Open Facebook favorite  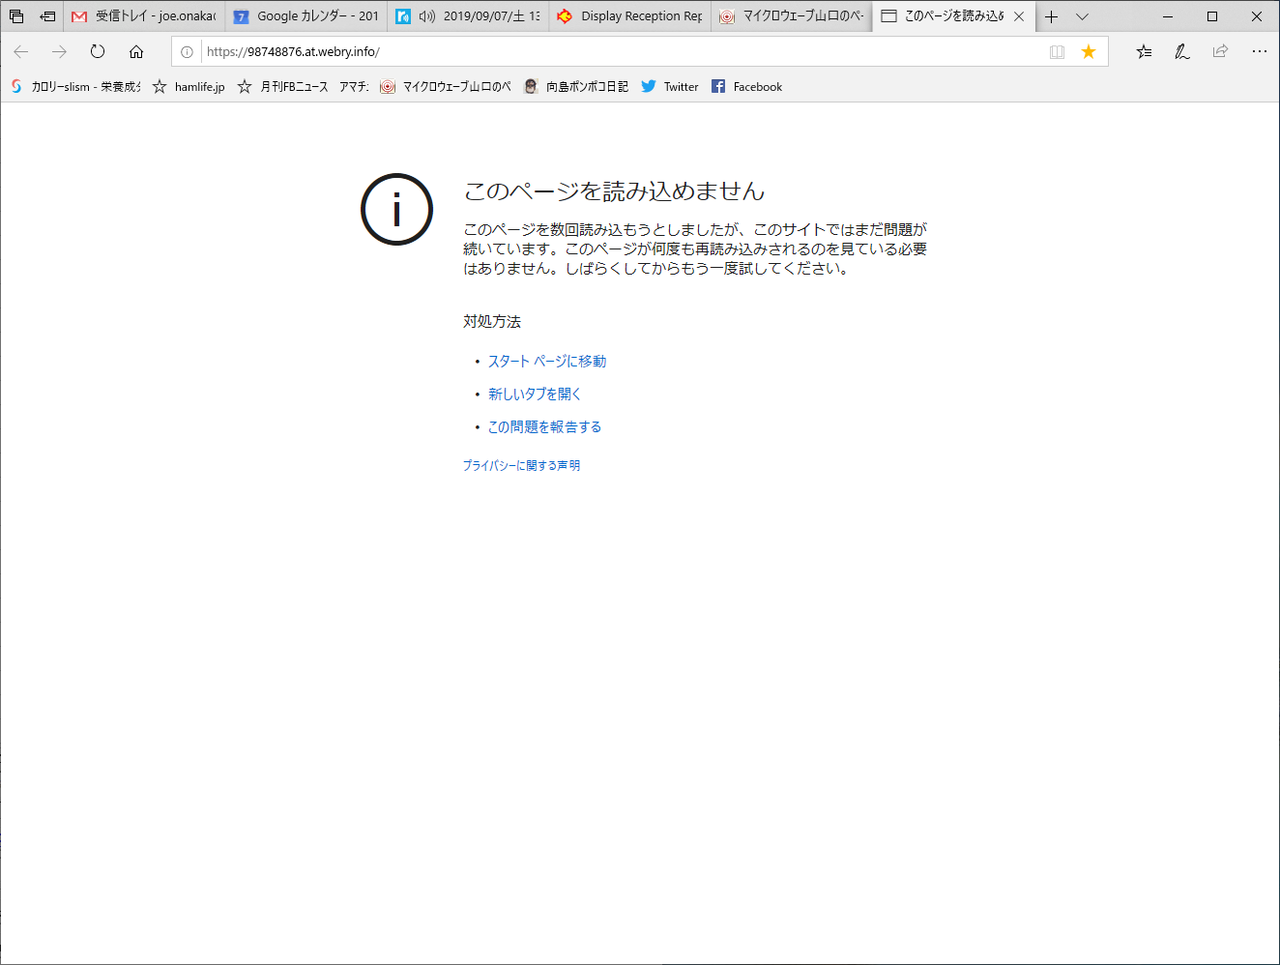click(x=746, y=87)
